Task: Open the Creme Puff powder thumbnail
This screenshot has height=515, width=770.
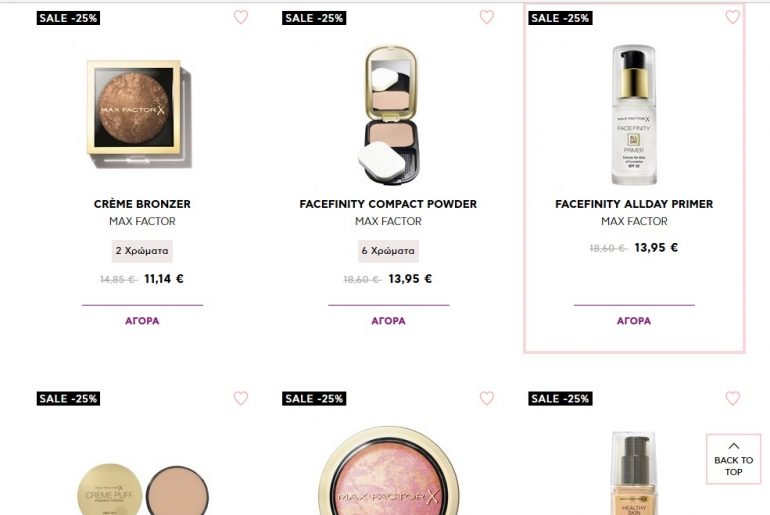Action: (x=143, y=489)
